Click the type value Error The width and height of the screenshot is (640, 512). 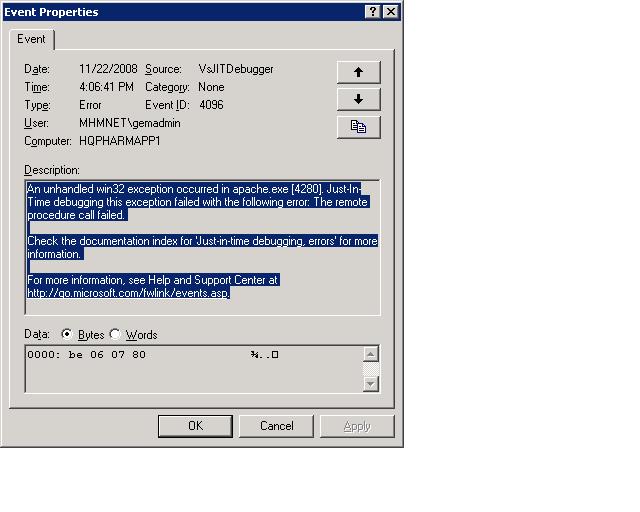[90, 105]
